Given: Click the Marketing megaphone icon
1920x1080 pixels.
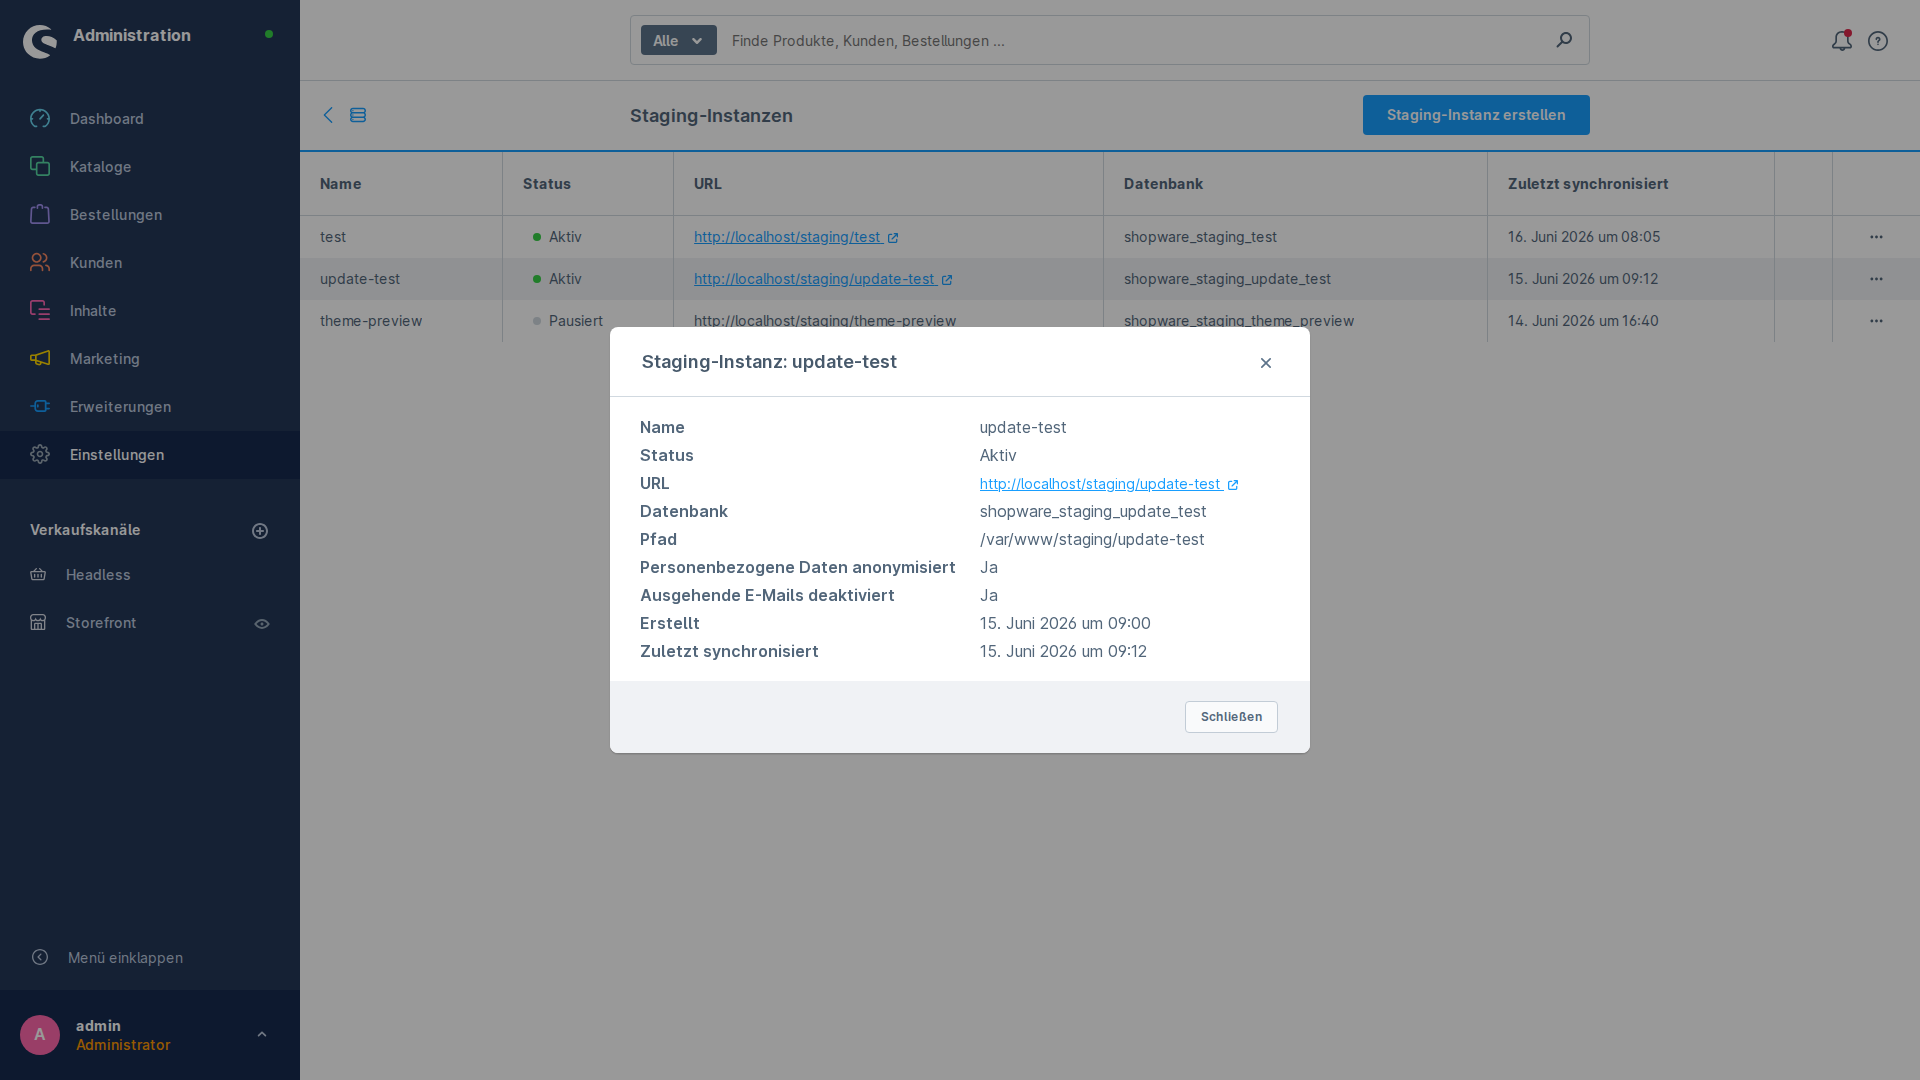Looking at the screenshot, I should pos(40,359).
